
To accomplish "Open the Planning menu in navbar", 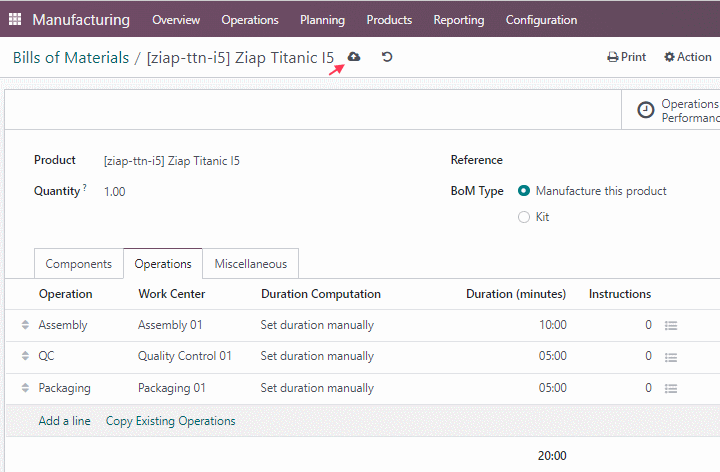I will [322, 20].
